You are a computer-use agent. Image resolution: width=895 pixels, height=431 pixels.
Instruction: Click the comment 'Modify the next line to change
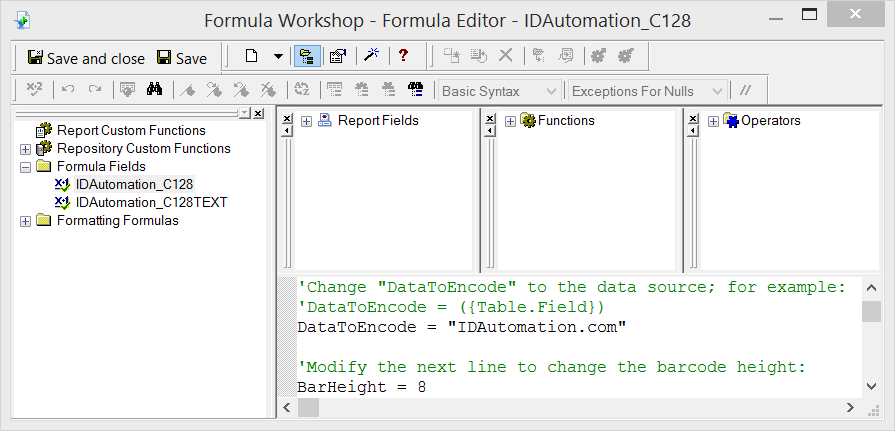point(551,368)
